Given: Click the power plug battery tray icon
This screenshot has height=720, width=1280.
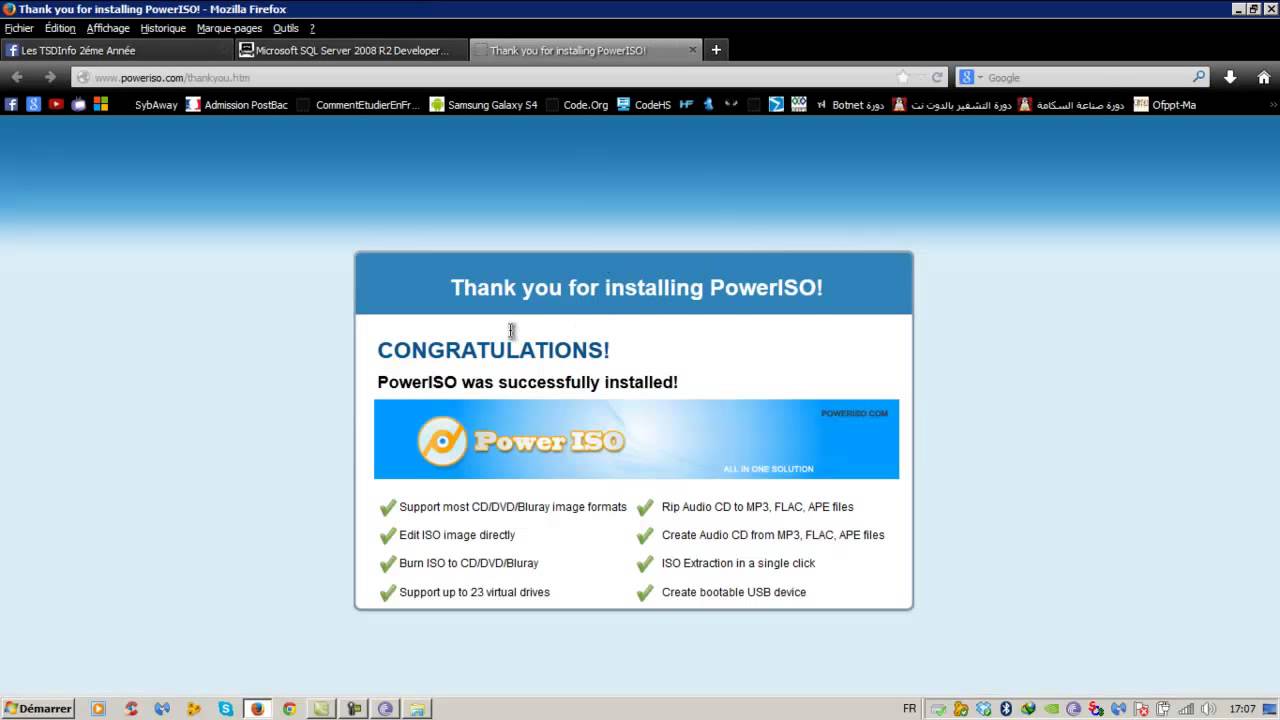Looking at the screenshot, I should [x=1163, y=709].
